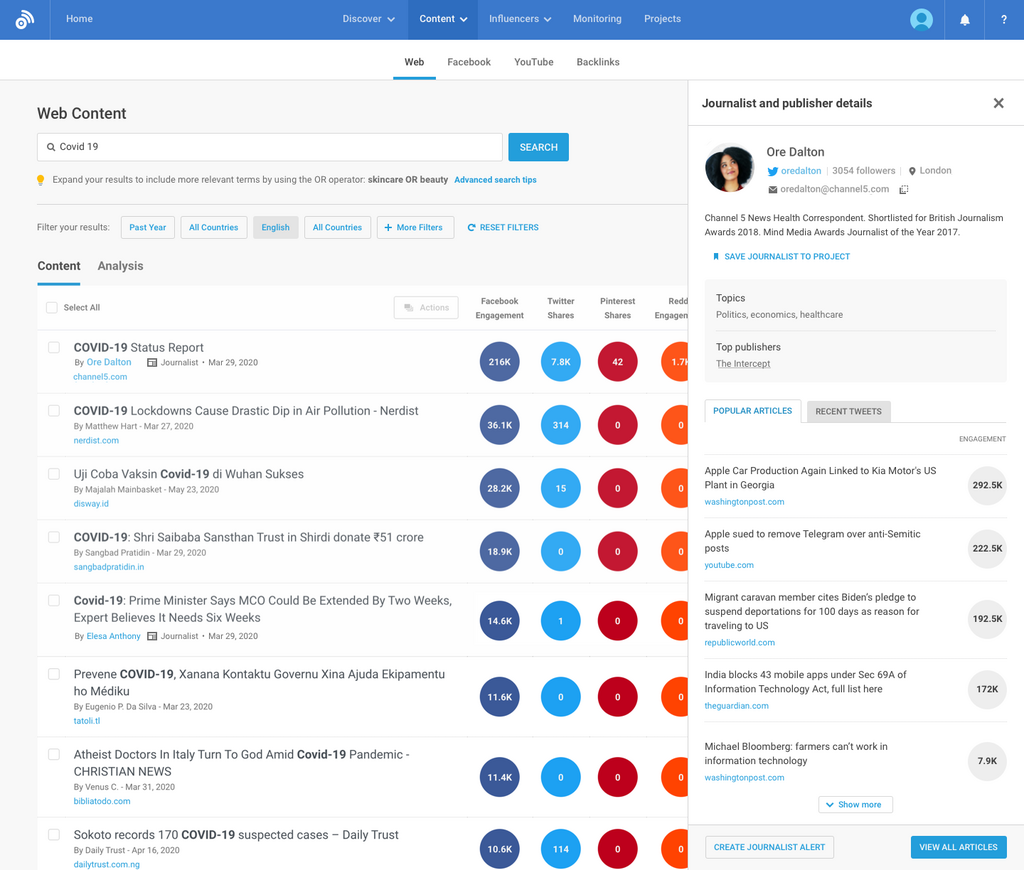Tick the COVID-19 Status Report checkbox
This screenshot has height=870, width=1024.
point(54,348)
